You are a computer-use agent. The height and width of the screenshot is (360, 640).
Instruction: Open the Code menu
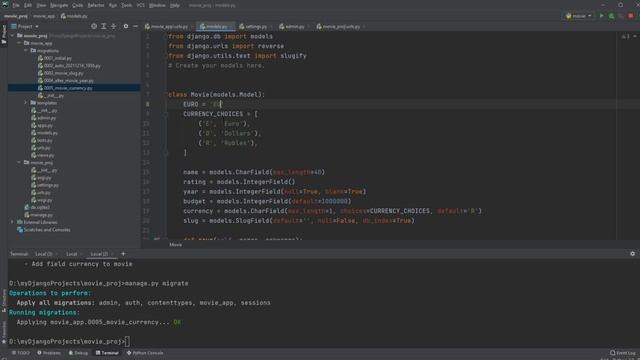click(x=78, y=5)
